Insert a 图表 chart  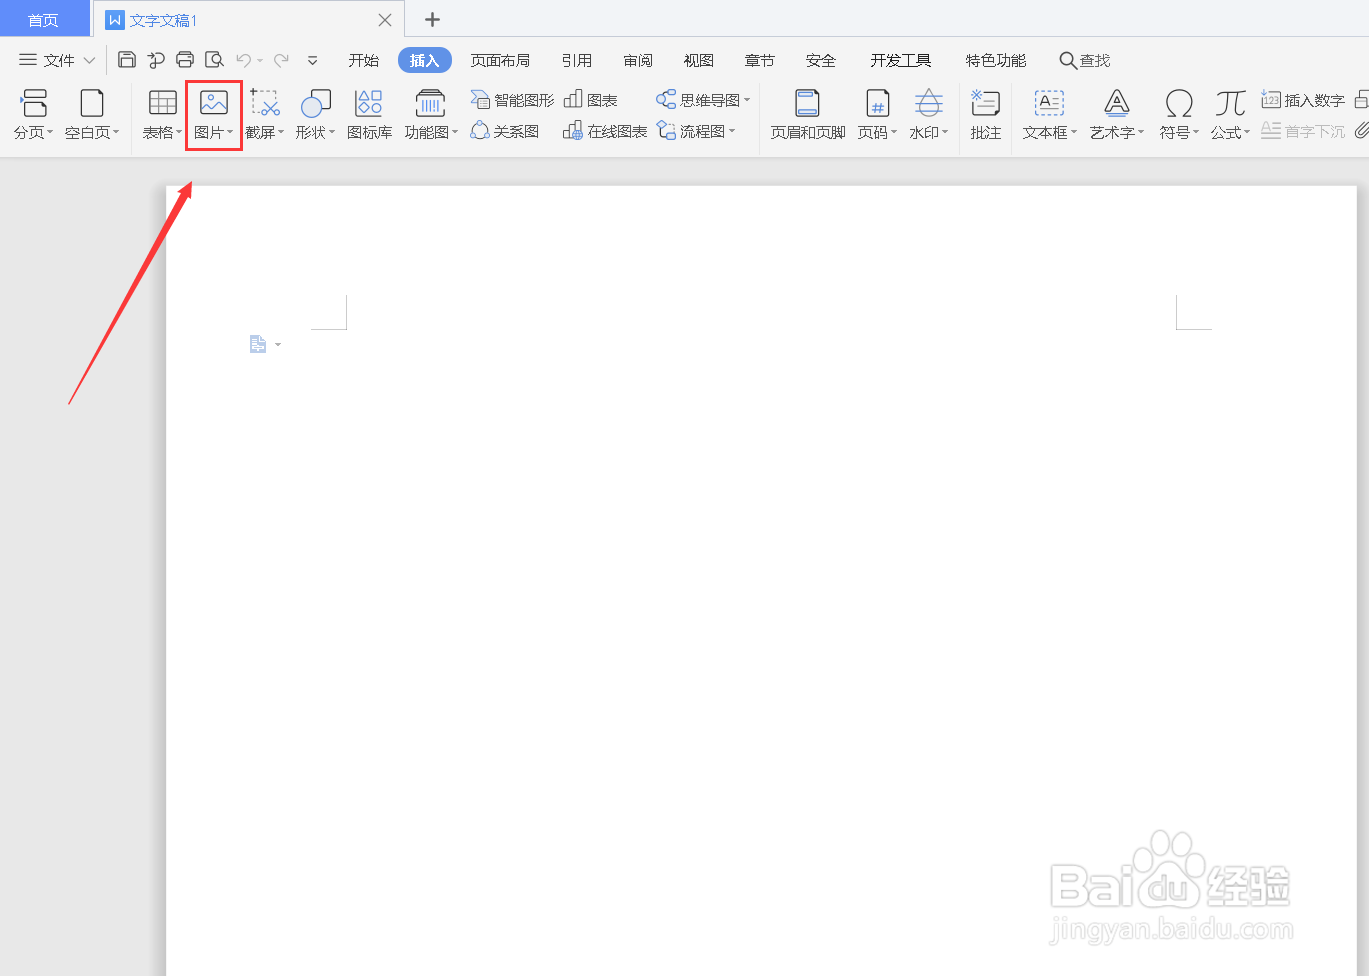[x=591, y=100]
